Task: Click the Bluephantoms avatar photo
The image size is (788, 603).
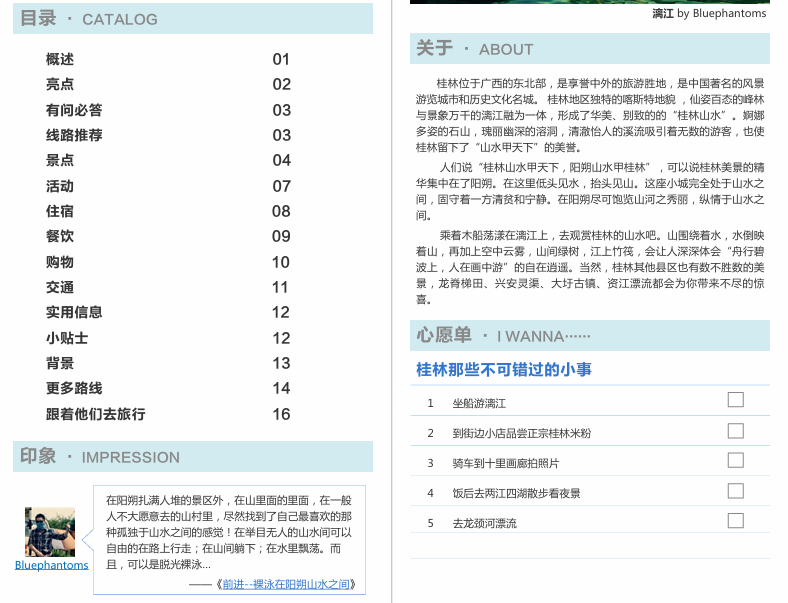Action: pyautogui.click(x=50, y=532)
